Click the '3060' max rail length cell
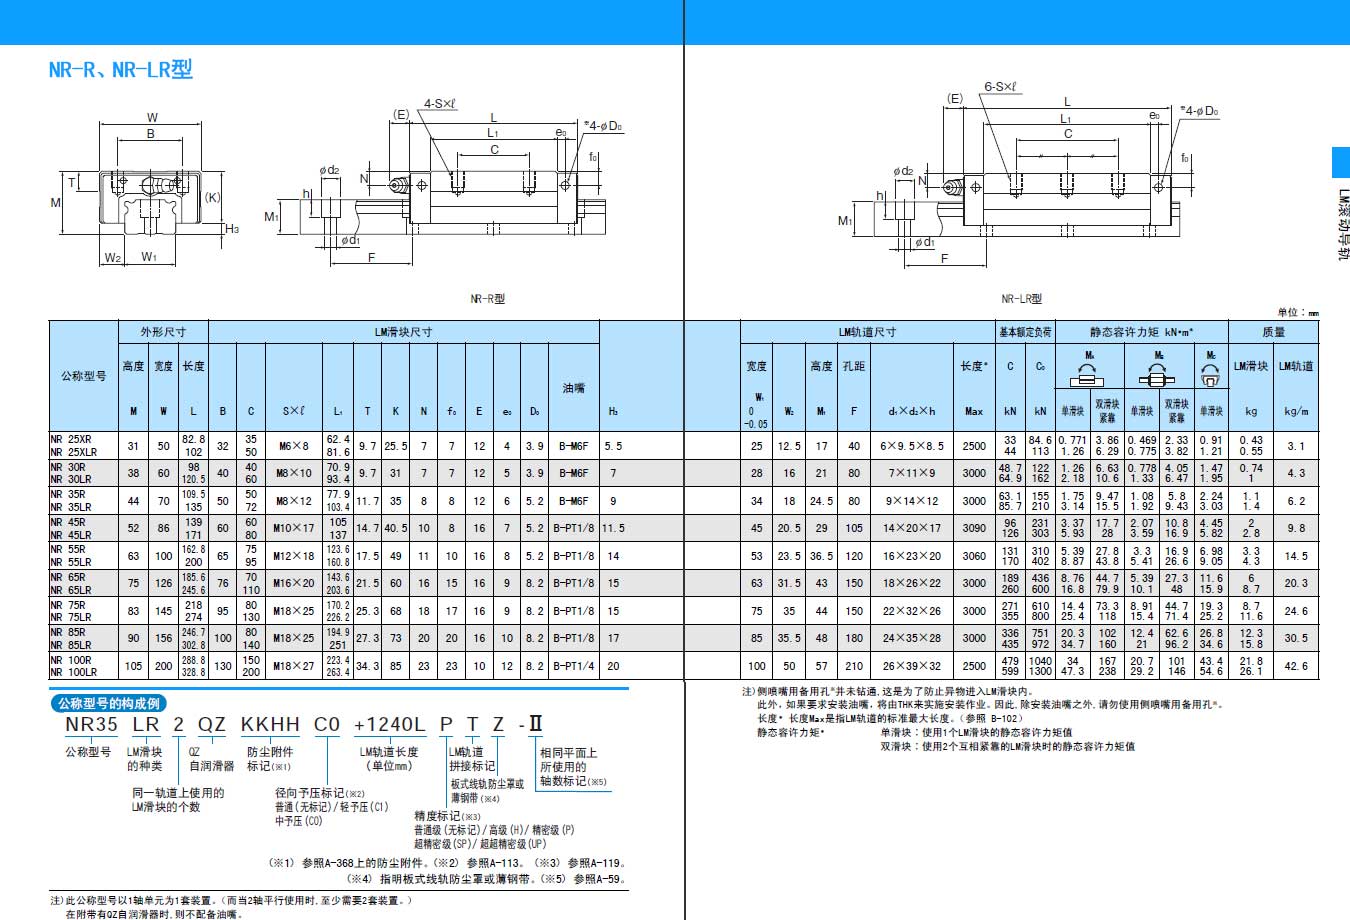 pos(974,556)
